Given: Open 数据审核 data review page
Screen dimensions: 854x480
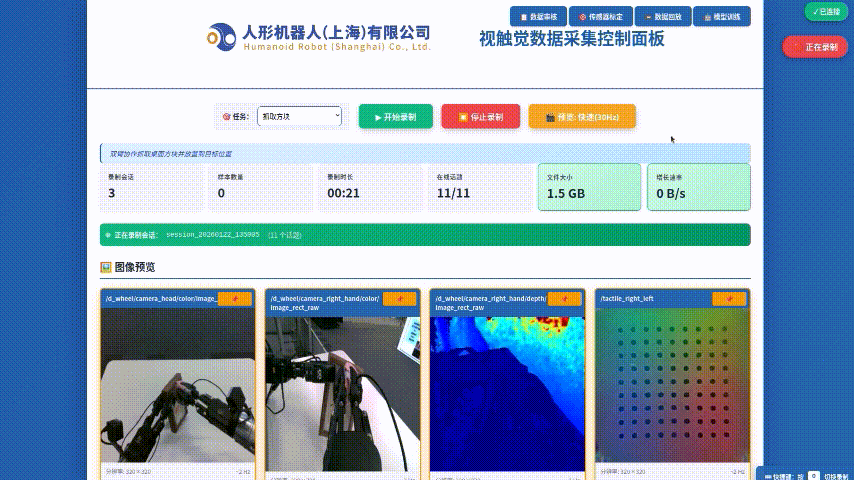Looking at the screenshot, I should 539,17.
